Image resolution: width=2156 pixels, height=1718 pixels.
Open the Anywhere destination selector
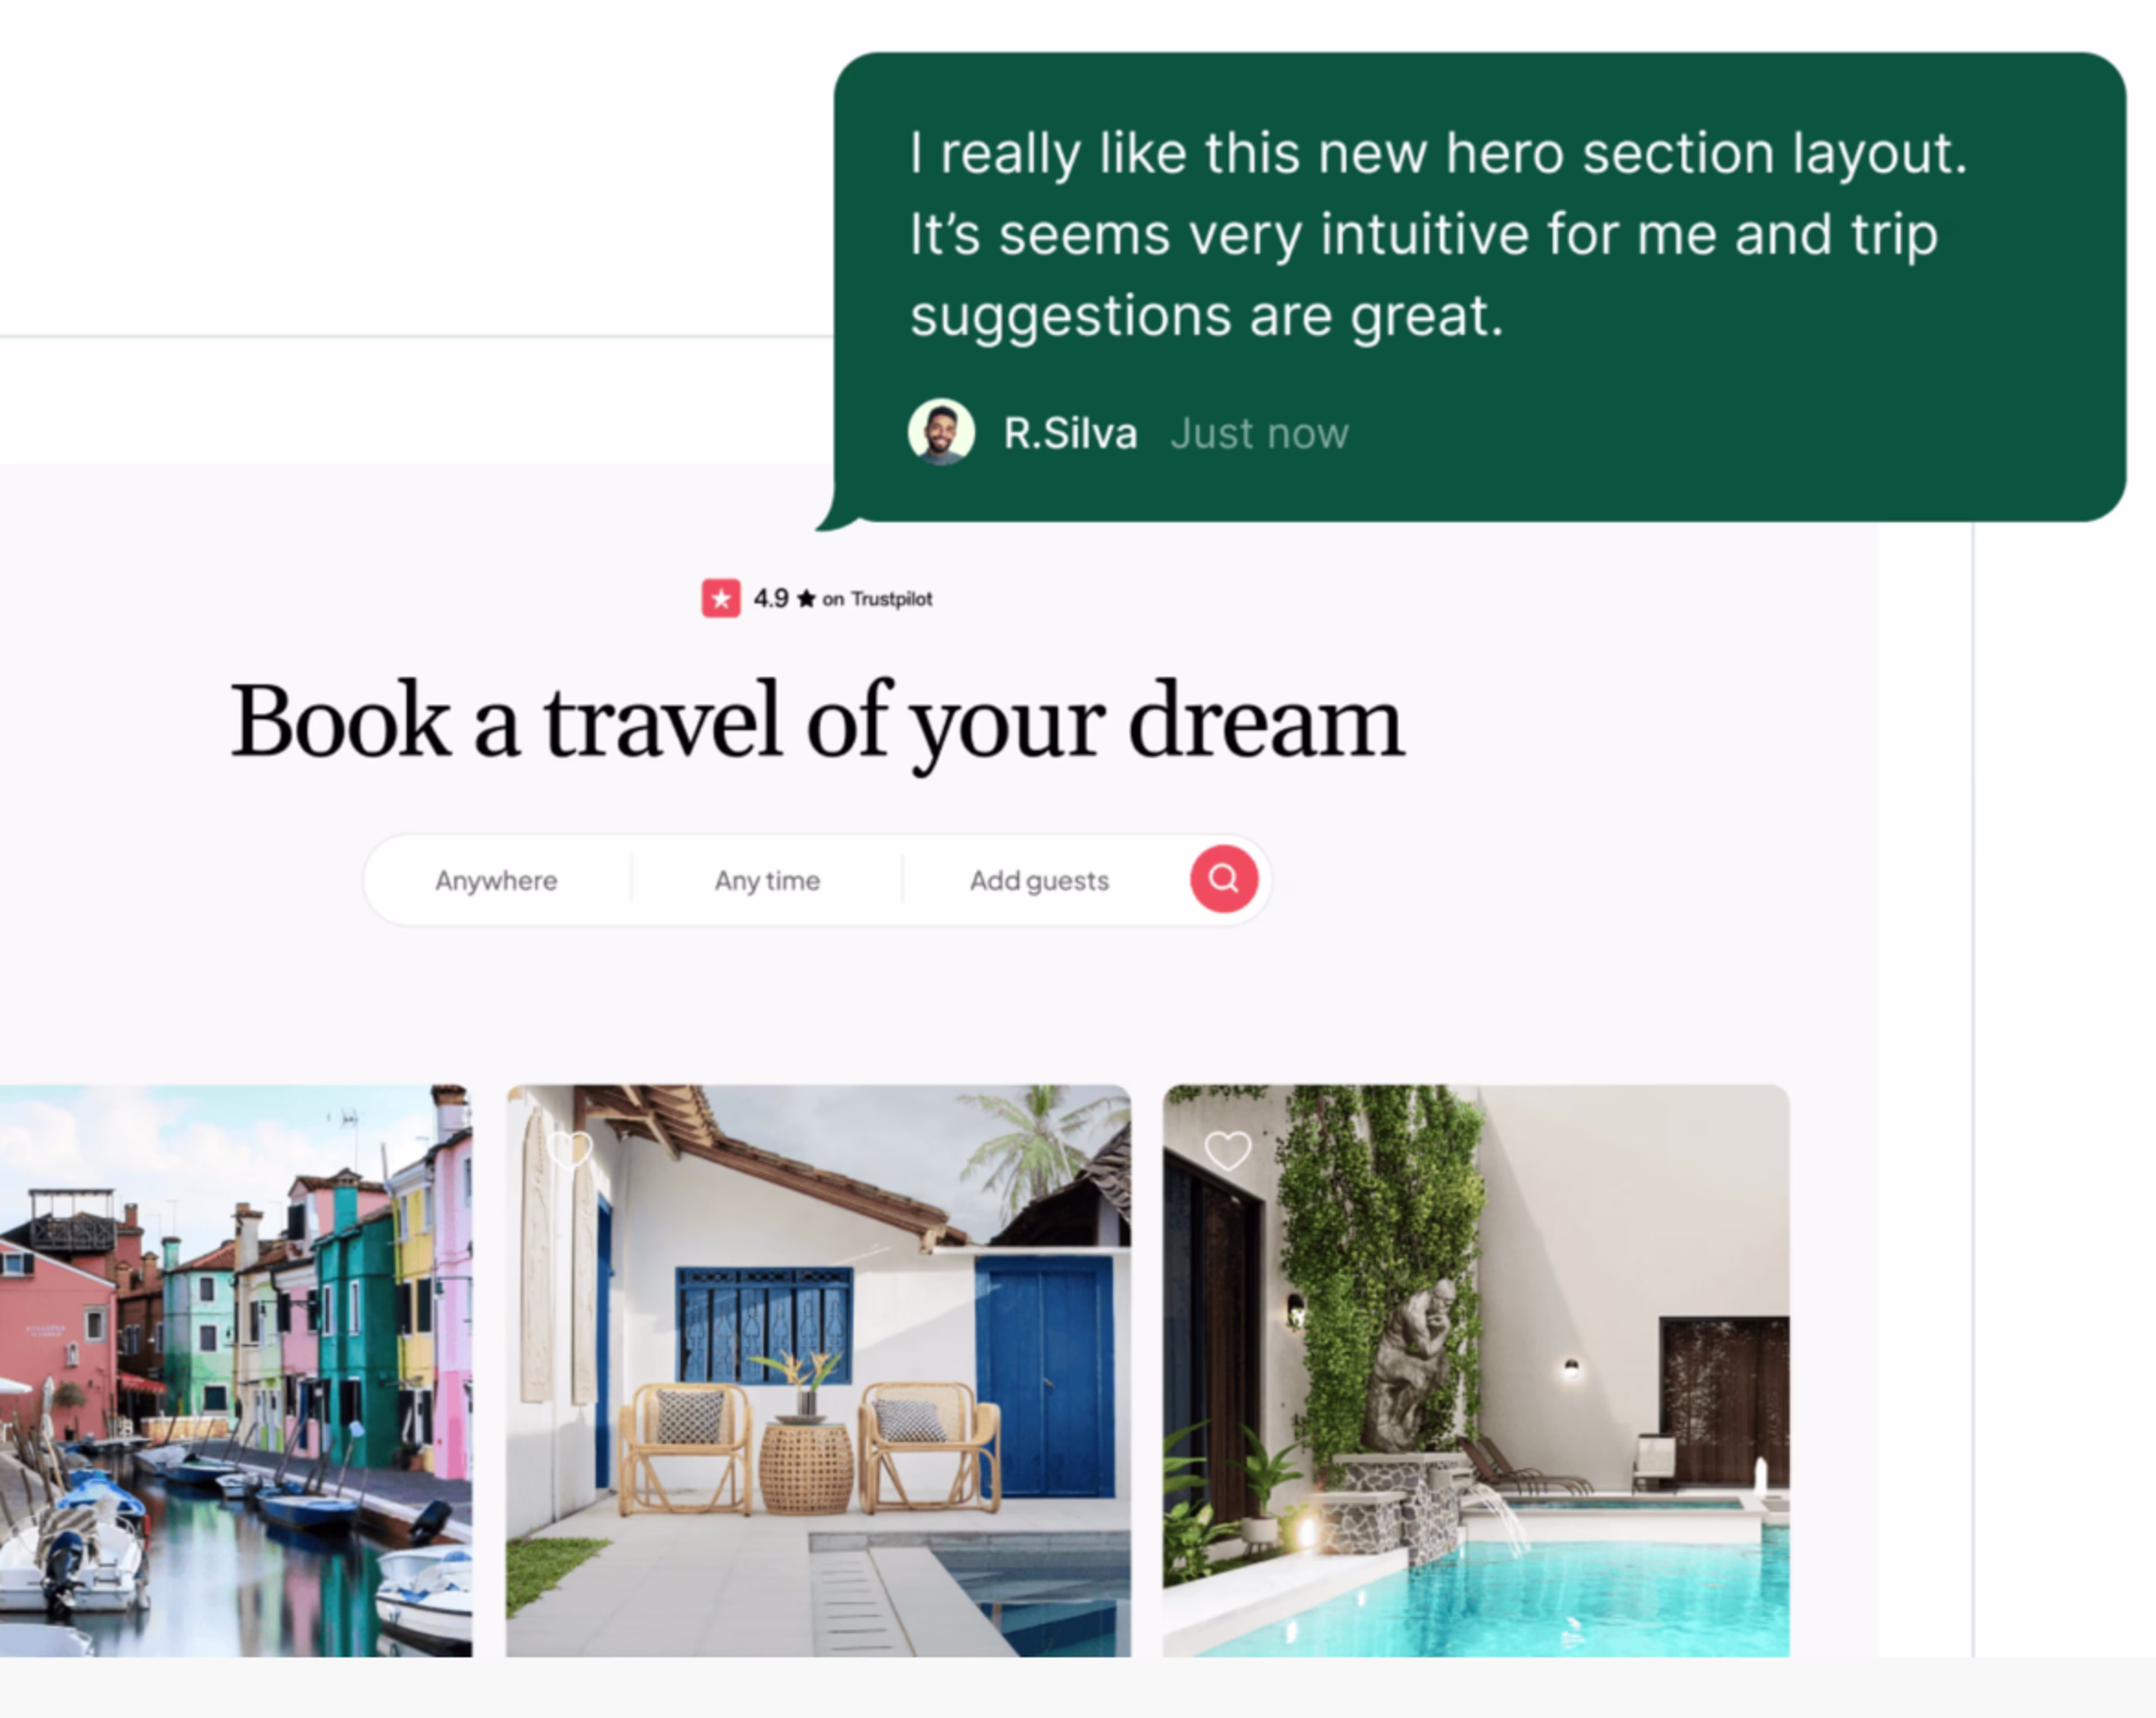point(496,880)
